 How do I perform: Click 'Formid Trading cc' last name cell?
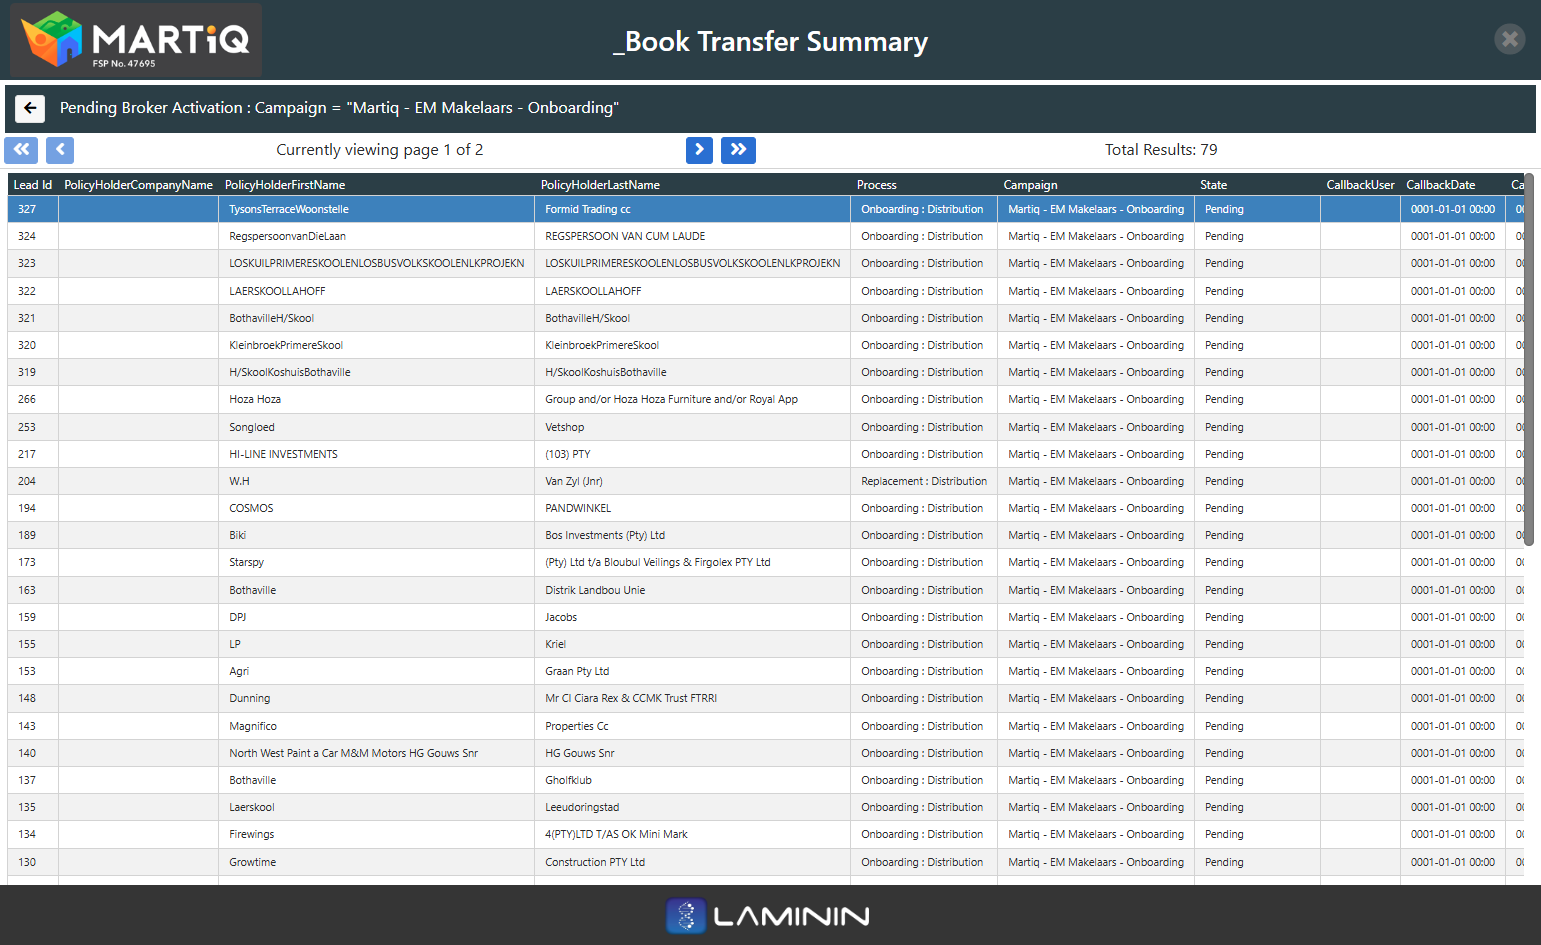(x=693, y=209)
